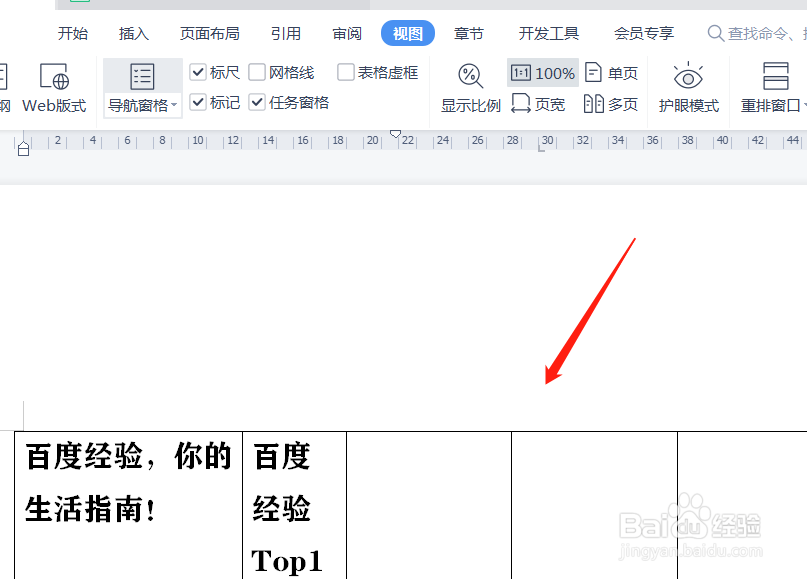The height and width of the screenshot is (579, 807).
Task: Uncheck the 任务窗格 task pane checkbox
Action: point(258,102)
